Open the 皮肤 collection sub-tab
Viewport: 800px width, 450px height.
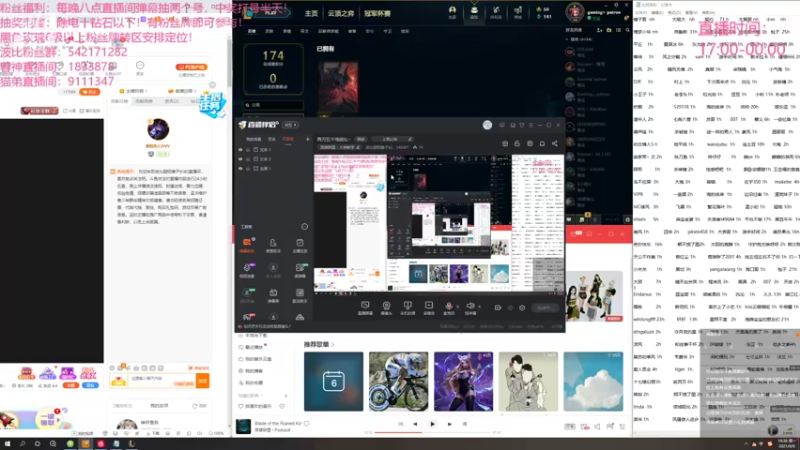(269, 31)
